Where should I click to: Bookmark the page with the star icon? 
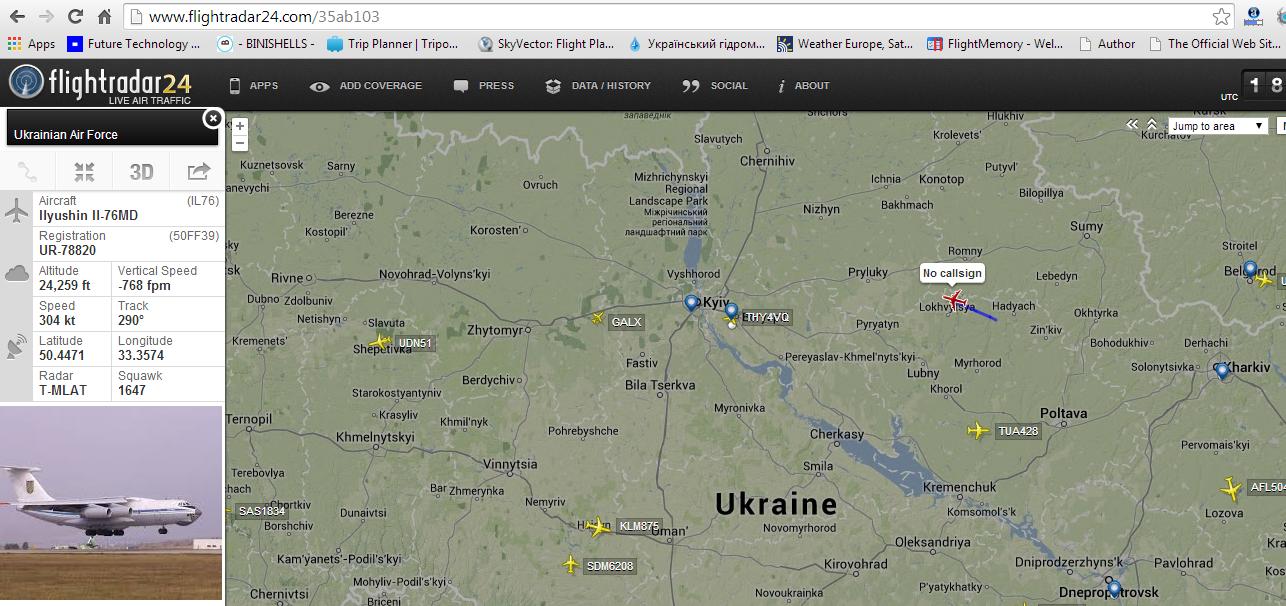click(x=1221, y=17)
